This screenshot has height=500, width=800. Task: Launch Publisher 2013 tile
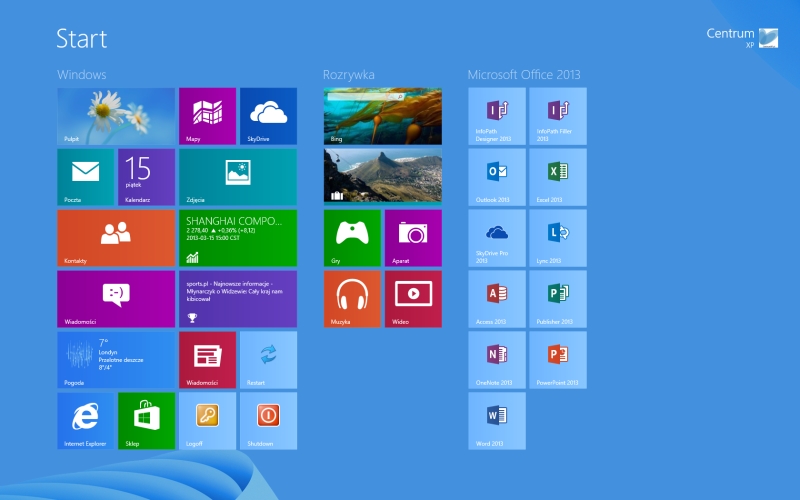point(558,299)
